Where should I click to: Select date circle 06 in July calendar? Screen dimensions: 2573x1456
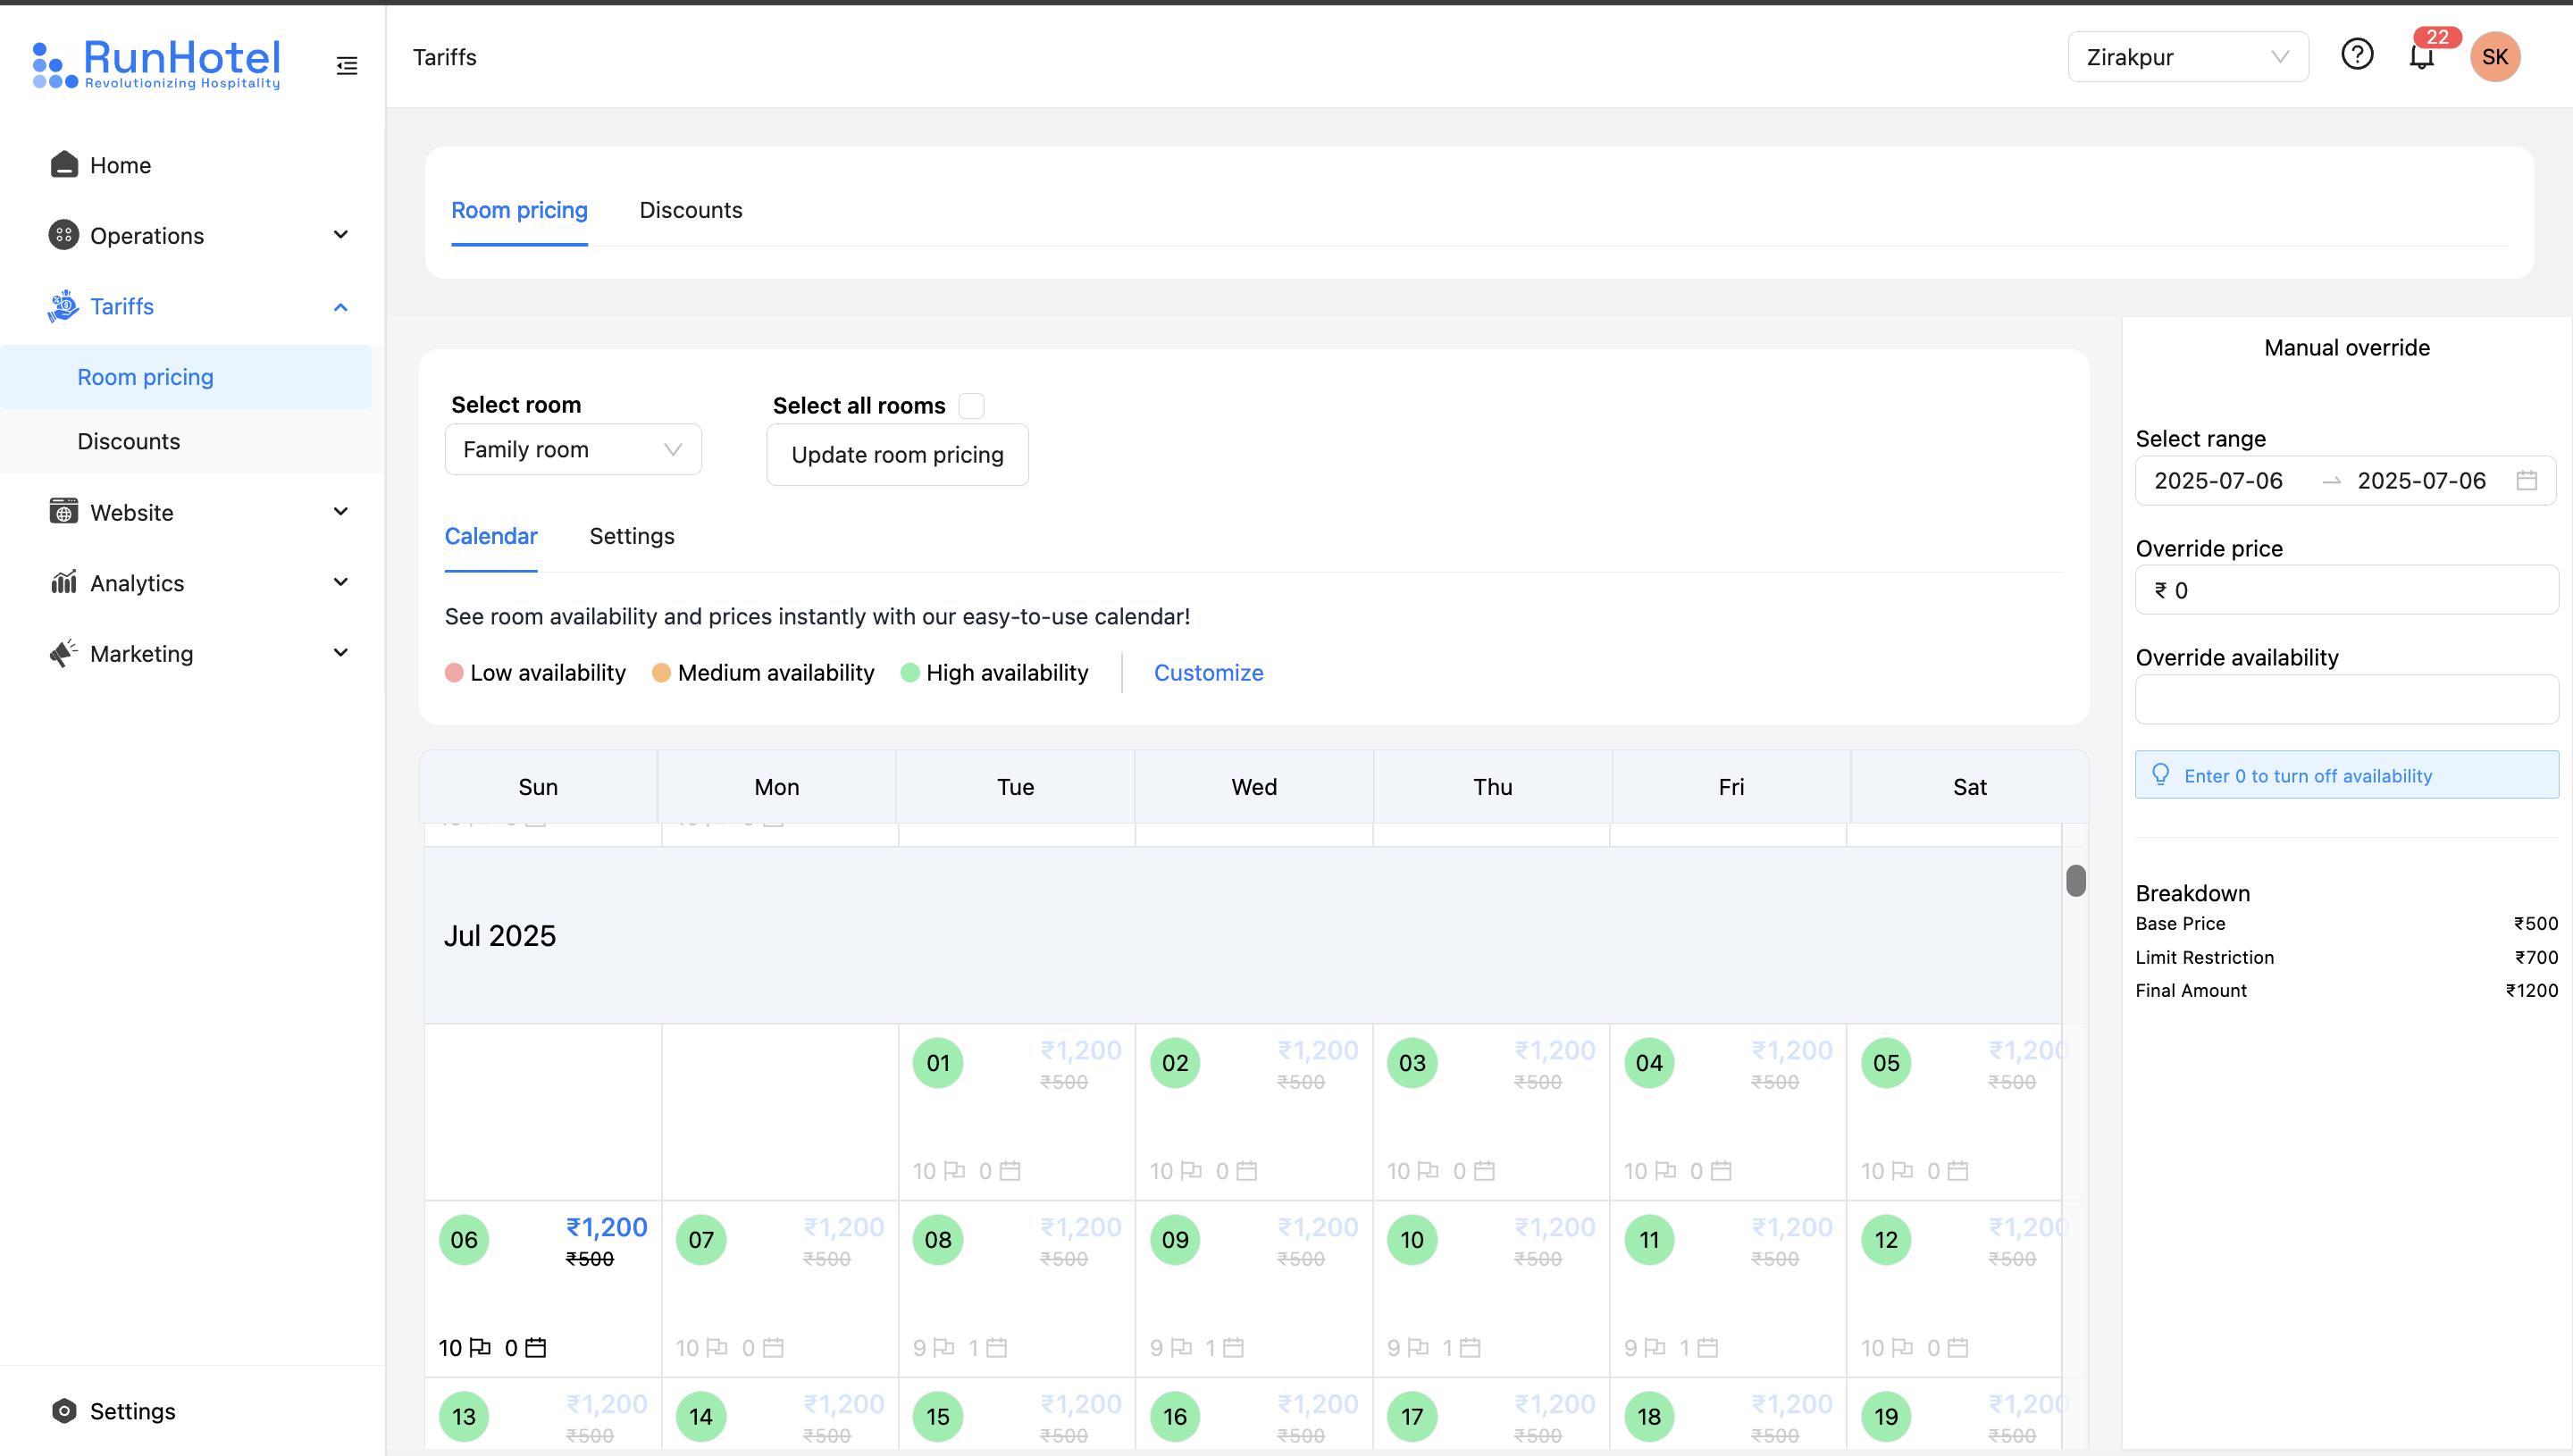click(464, 1240)
